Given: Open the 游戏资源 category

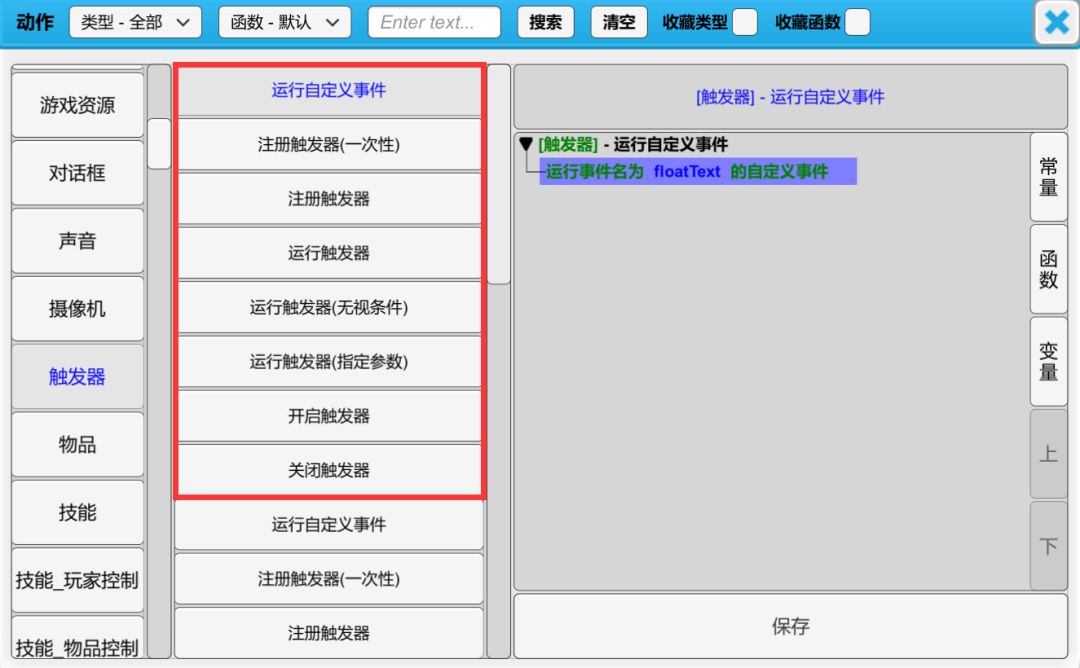Looking at the screenshot, I should pos(78,105).
